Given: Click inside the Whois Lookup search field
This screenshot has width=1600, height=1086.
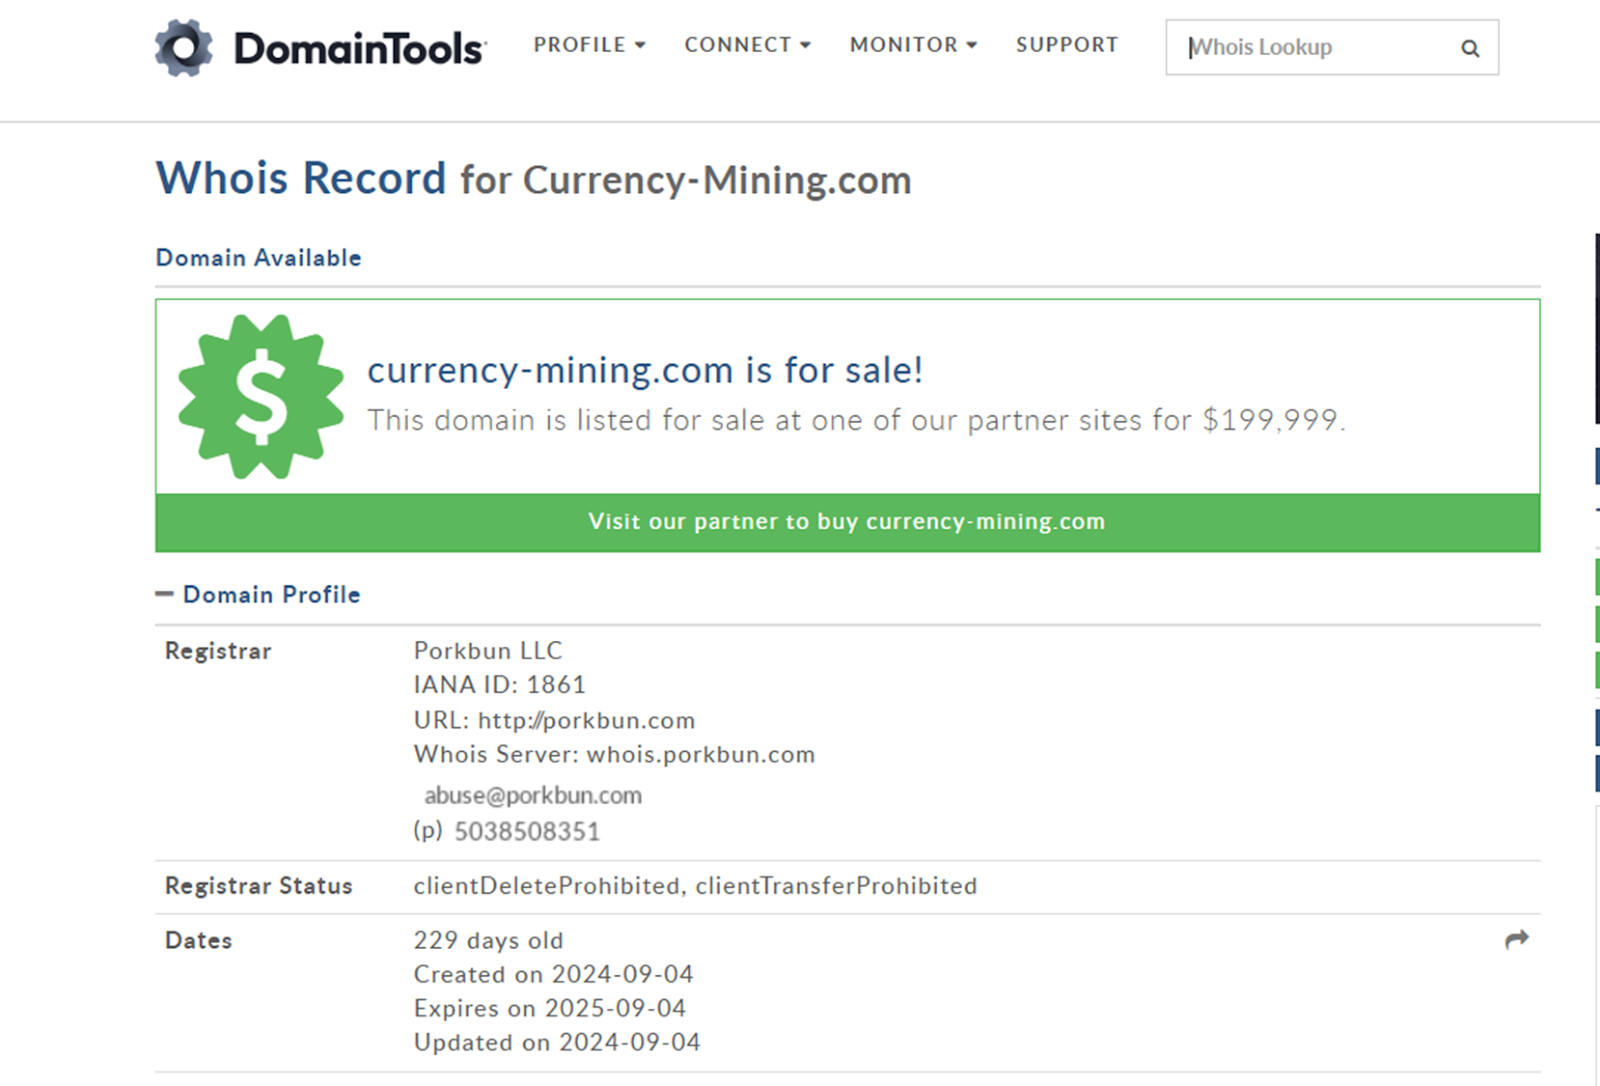Looking at the screenshot, I should click(x=1310, y=48).
